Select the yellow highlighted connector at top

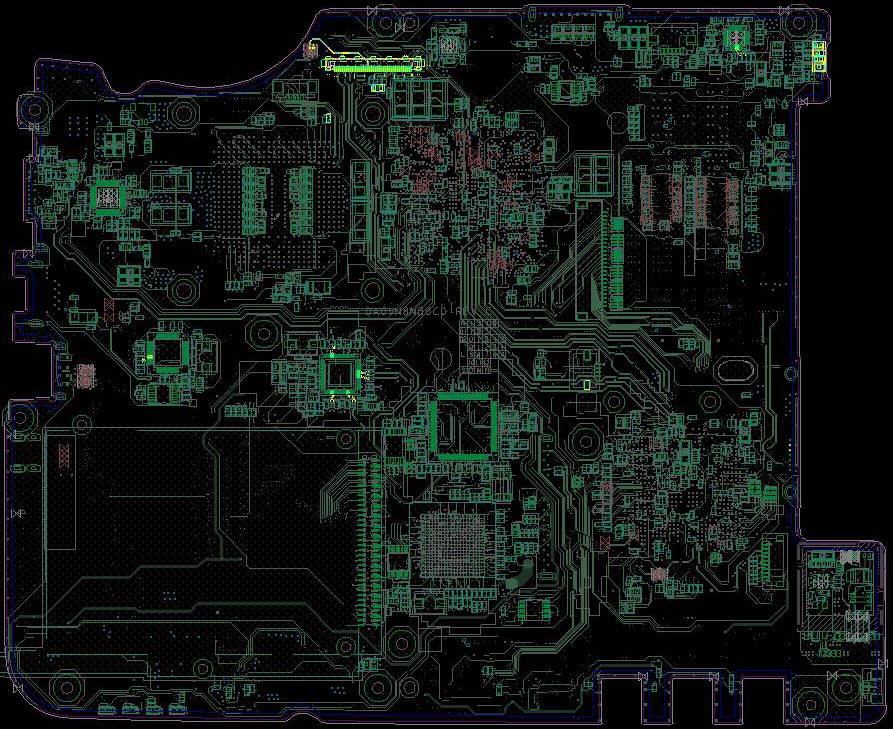[371, 65]
